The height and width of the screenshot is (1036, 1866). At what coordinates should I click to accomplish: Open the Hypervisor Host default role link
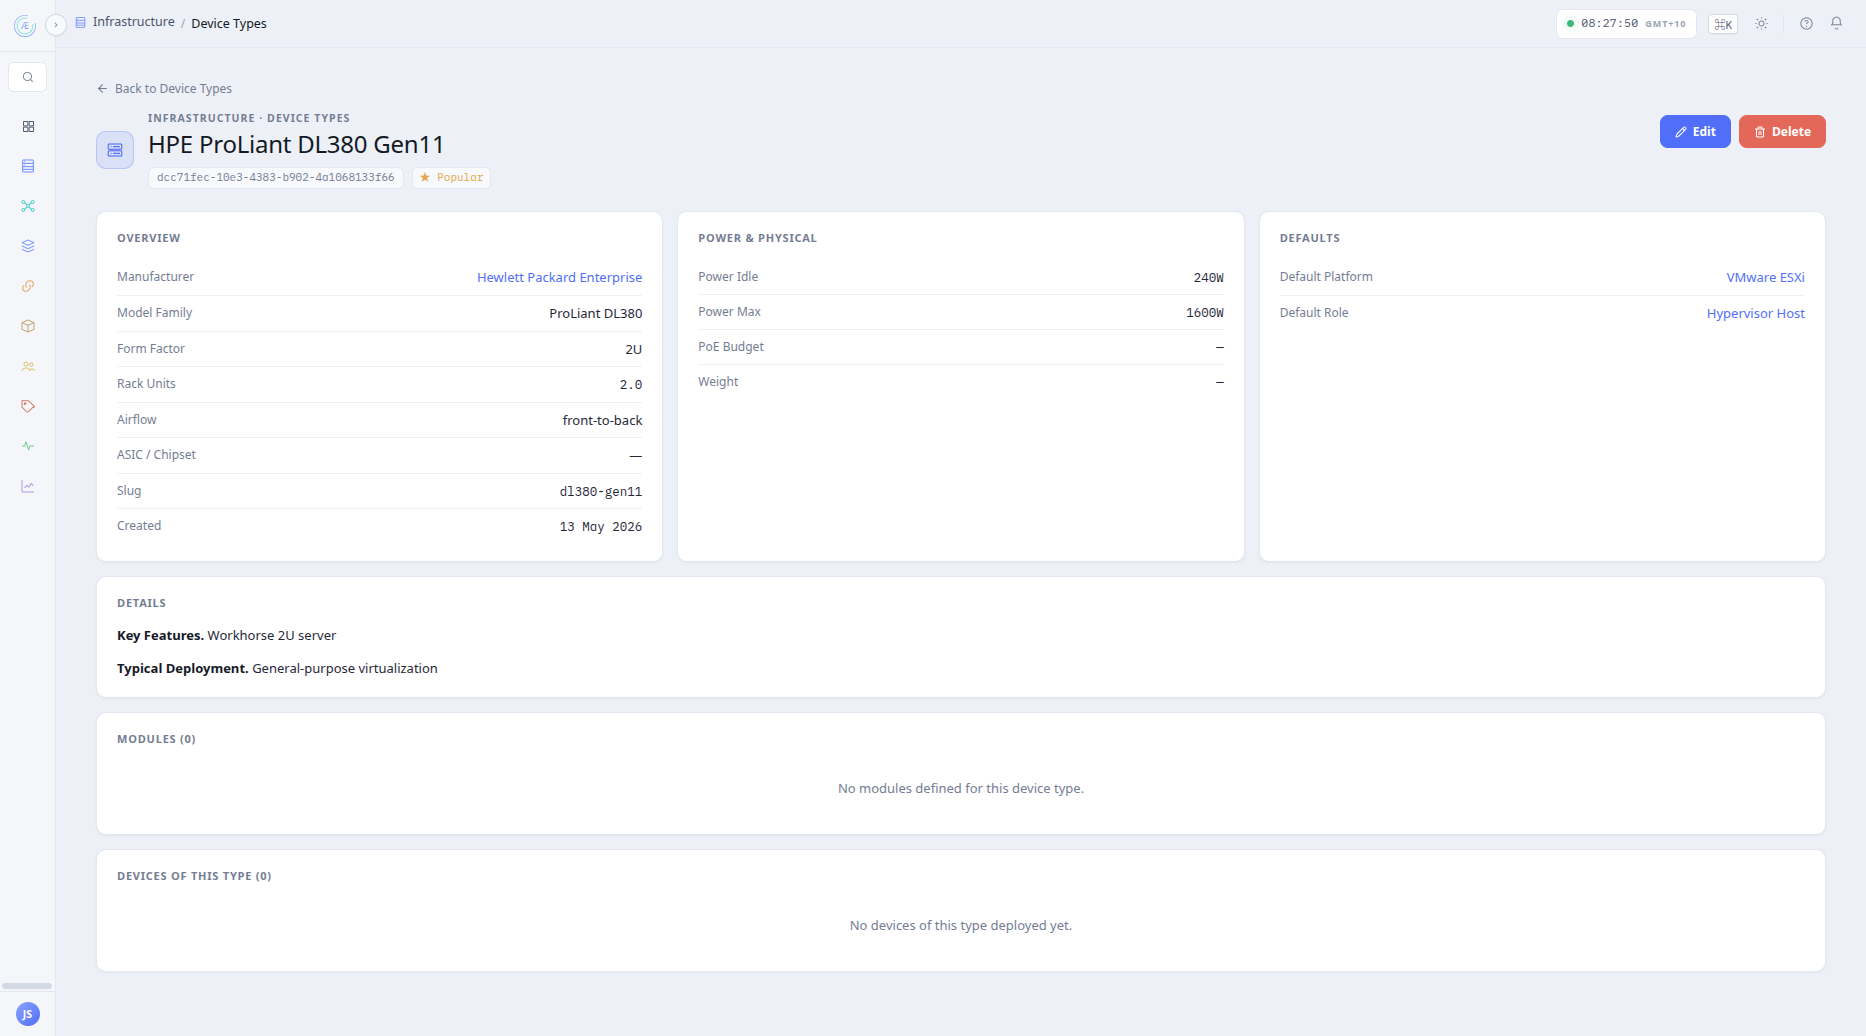pyautogui.click(x=1756, y=314)
